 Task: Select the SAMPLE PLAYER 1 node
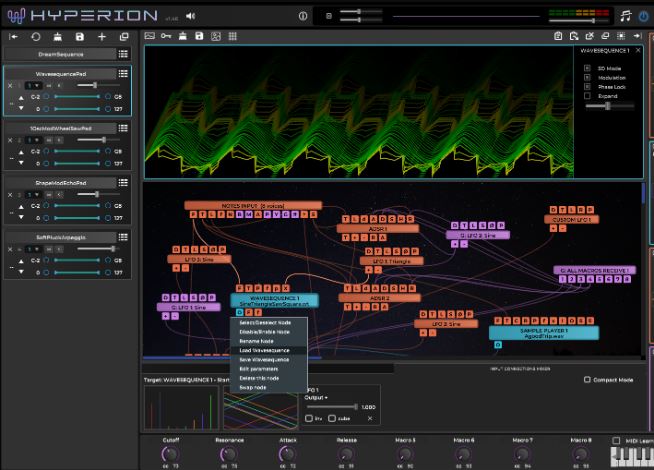pos(544,333)
